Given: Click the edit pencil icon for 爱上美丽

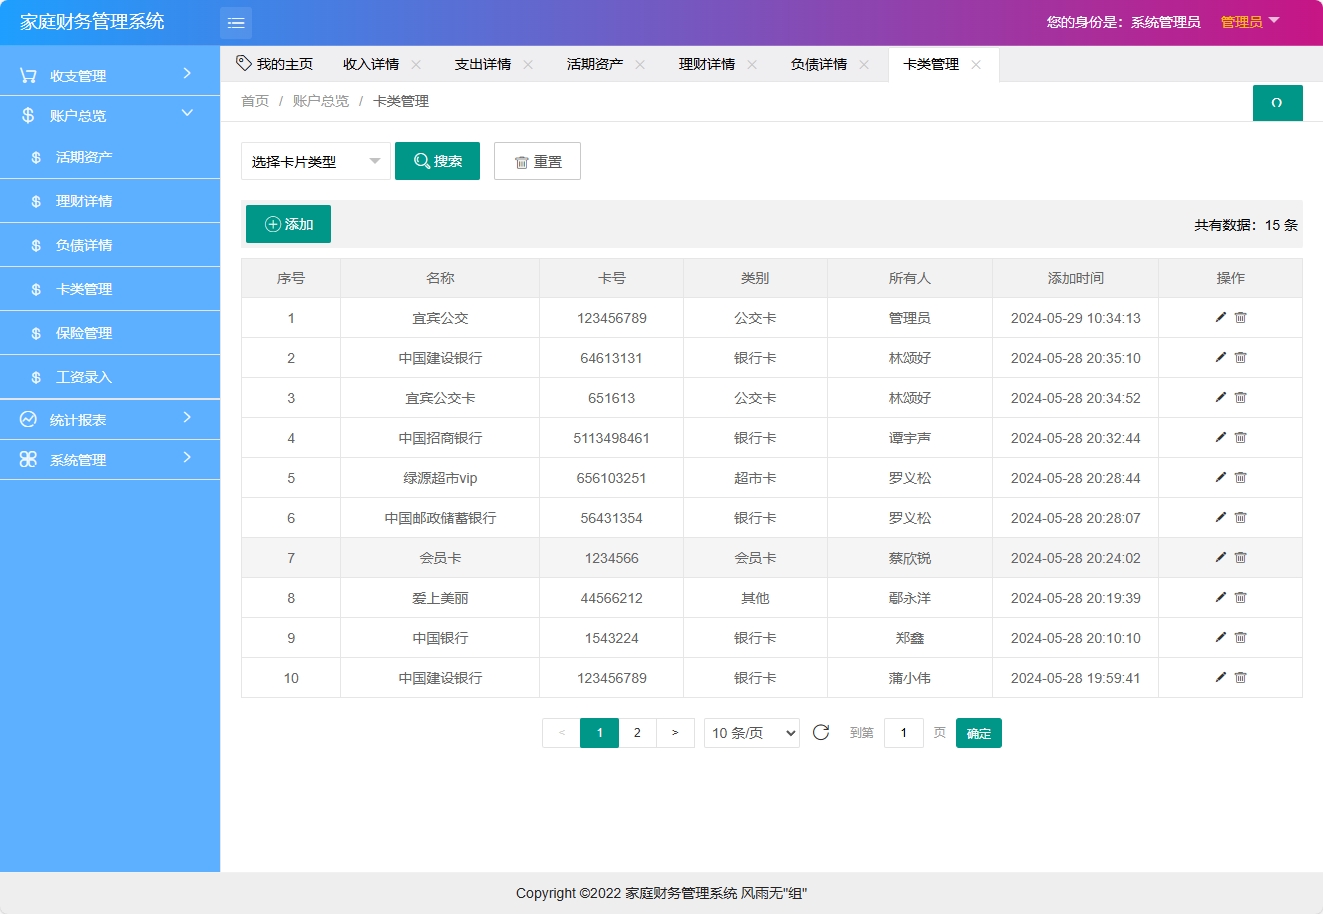Looking at the screenshot, I should point(1220,597).
